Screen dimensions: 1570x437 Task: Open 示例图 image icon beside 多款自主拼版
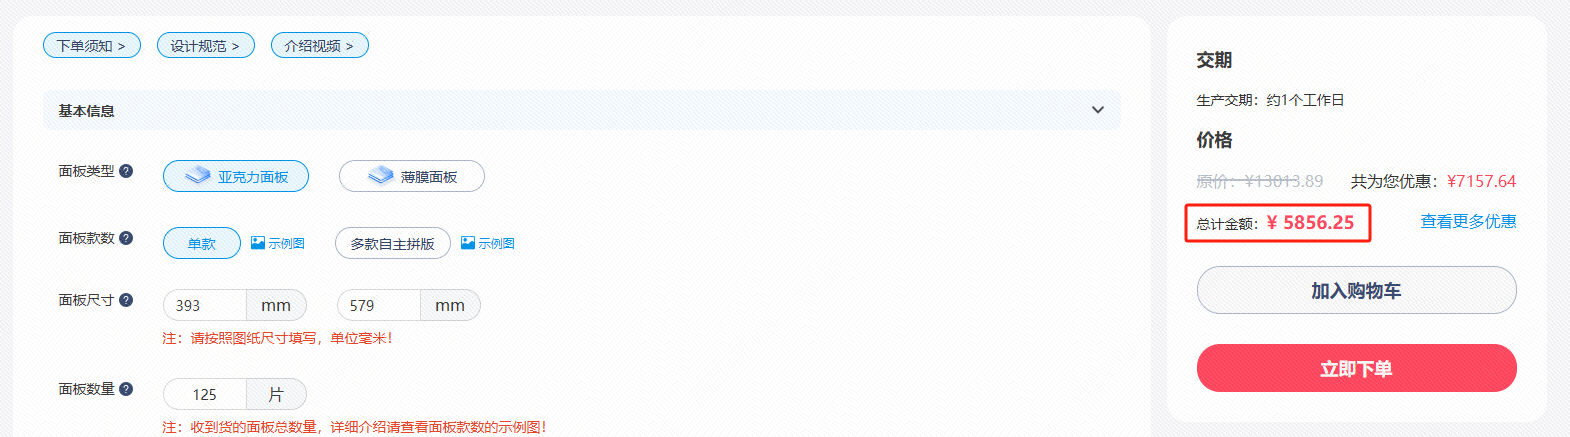click(x=468, y=243)
